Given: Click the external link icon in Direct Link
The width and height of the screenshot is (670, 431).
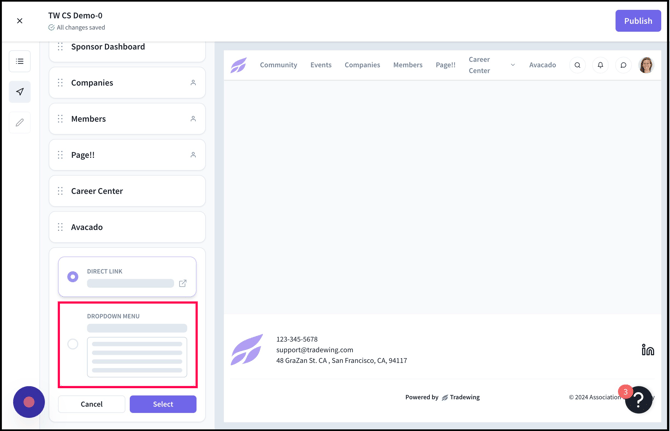Looking at the screenshot, I should pyautogui.click(x=183, y=283).
